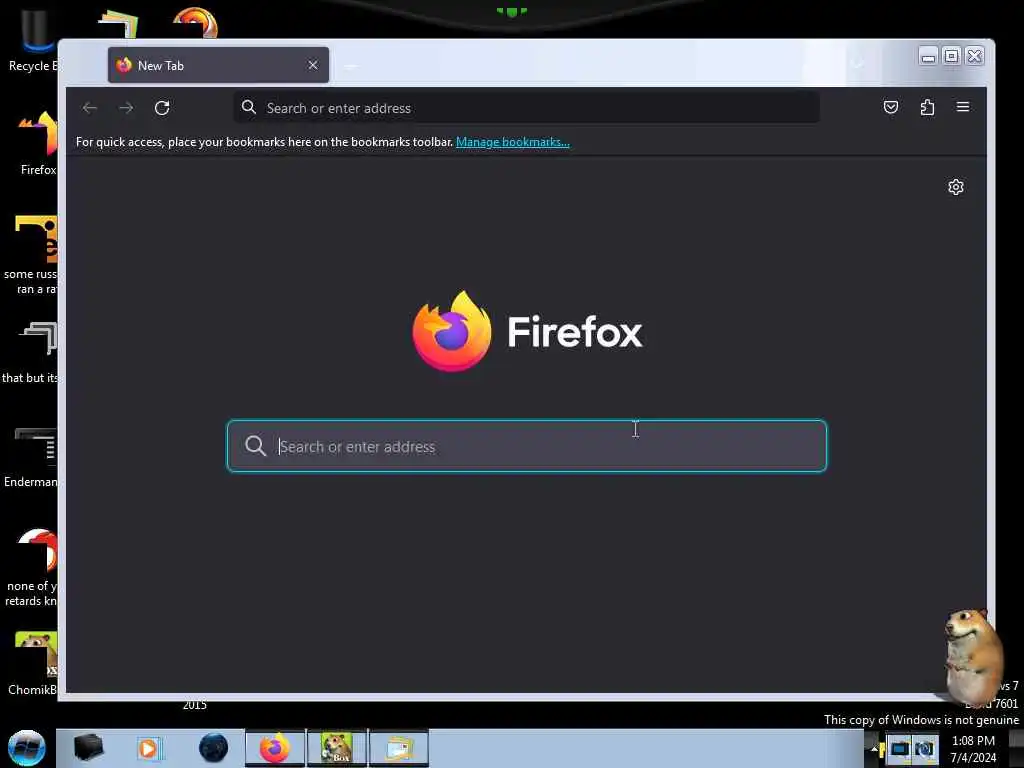This screenshot has height=768, width=1024.
Task: Click the magnifier in center search box
Action: (x=255, y=446)
